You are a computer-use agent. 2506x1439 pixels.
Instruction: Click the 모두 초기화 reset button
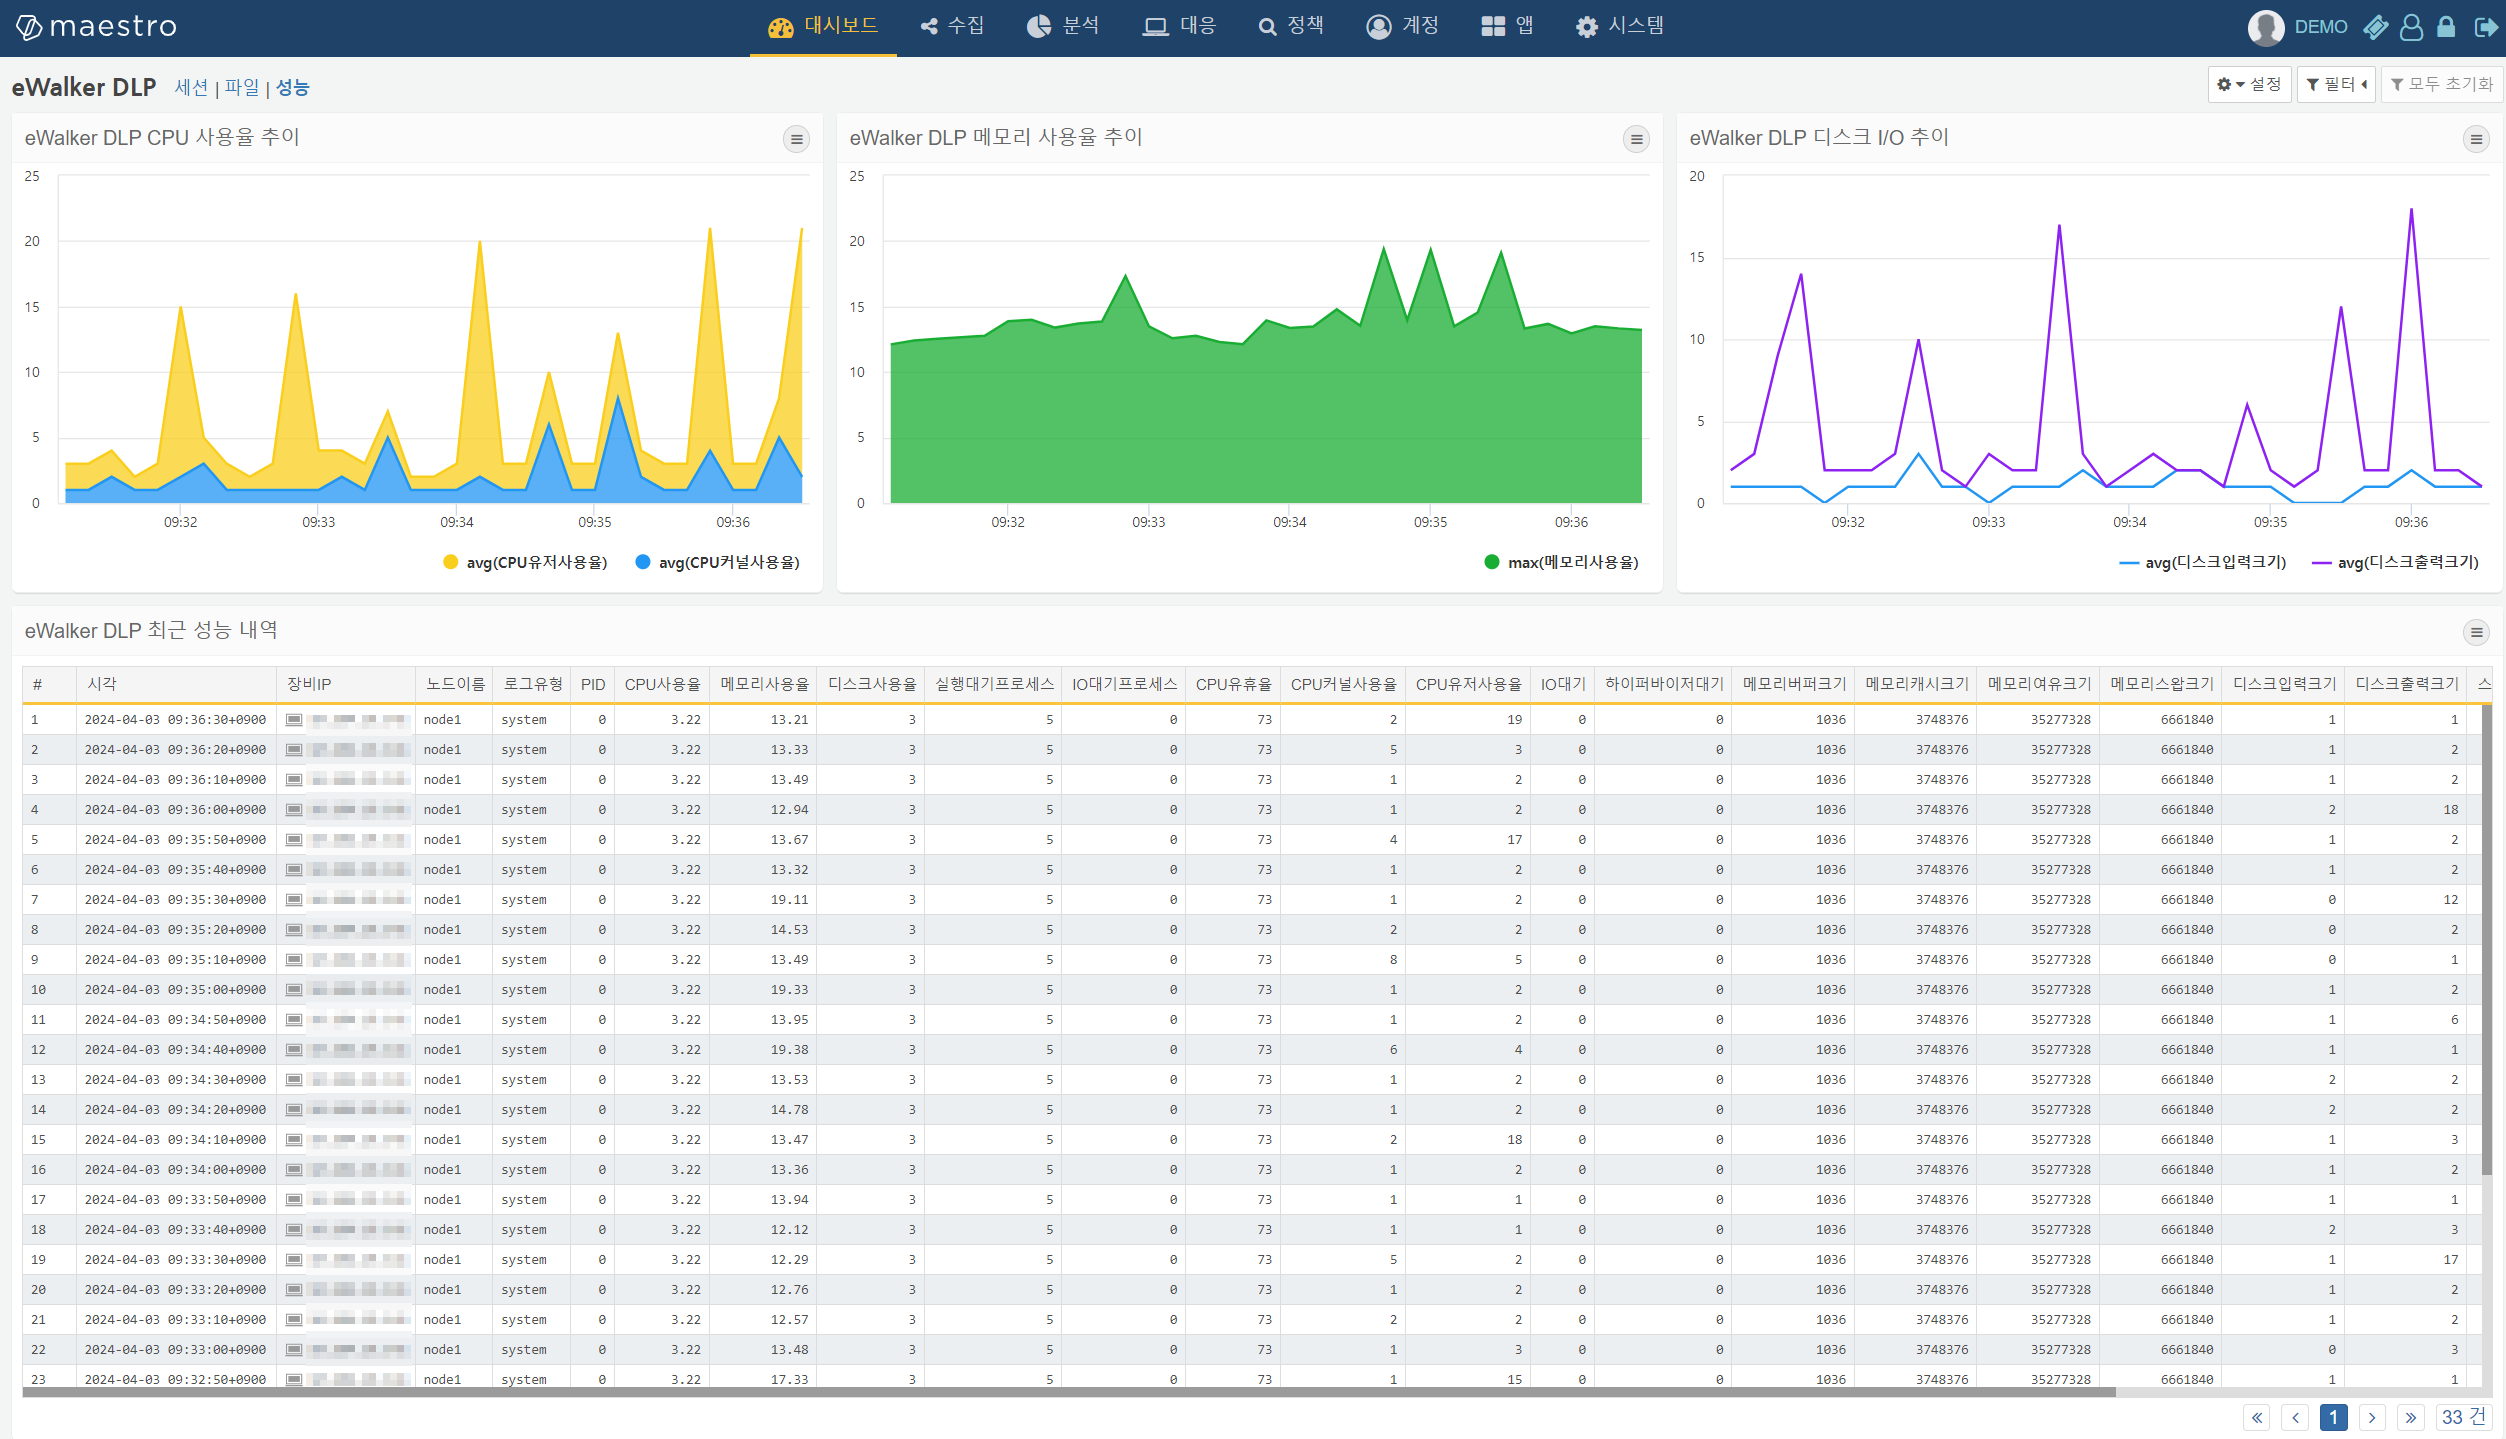coord(2442,84)
